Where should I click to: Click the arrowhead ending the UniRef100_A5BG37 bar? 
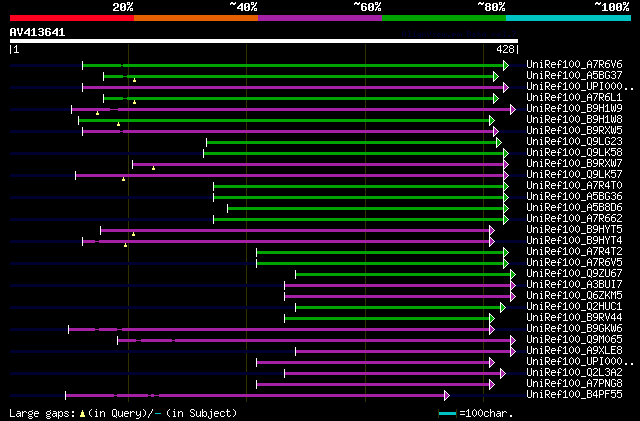(x=496, y=76)
